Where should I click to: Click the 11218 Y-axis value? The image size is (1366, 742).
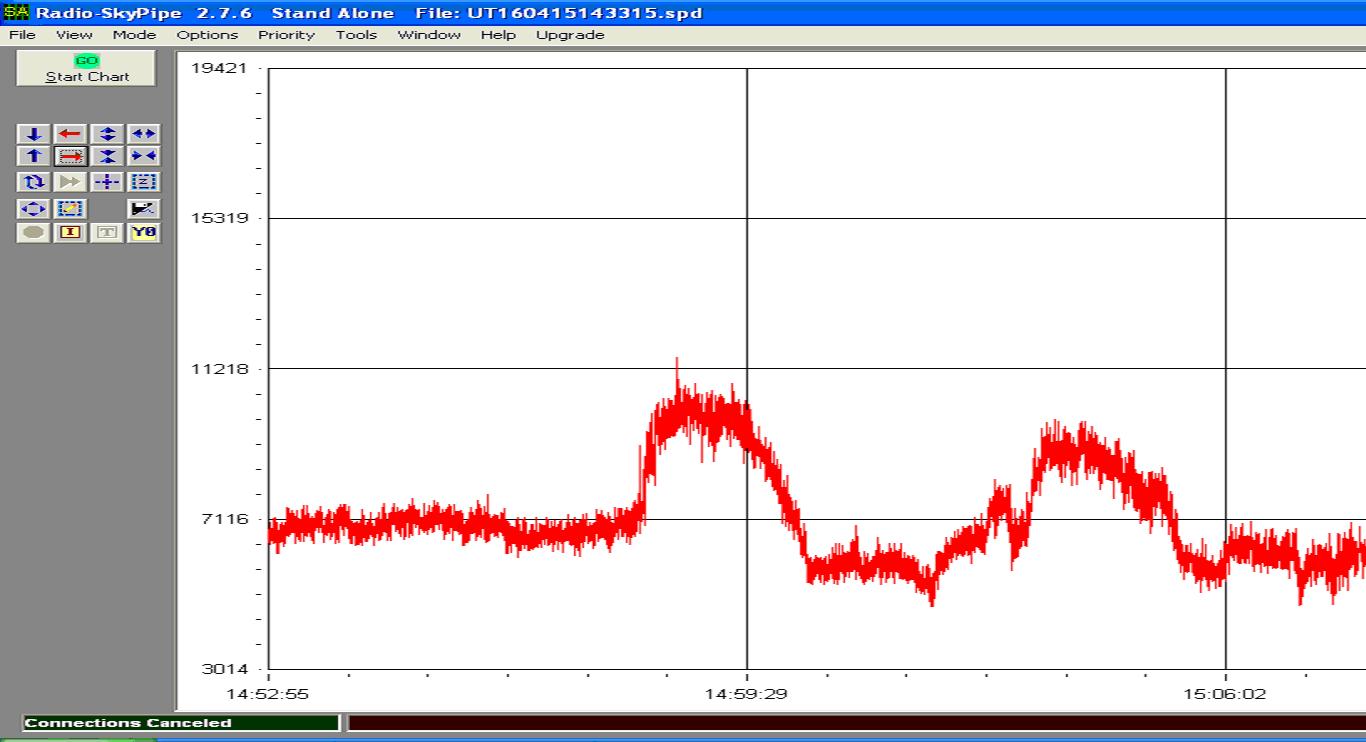click(x=218, y=369)
